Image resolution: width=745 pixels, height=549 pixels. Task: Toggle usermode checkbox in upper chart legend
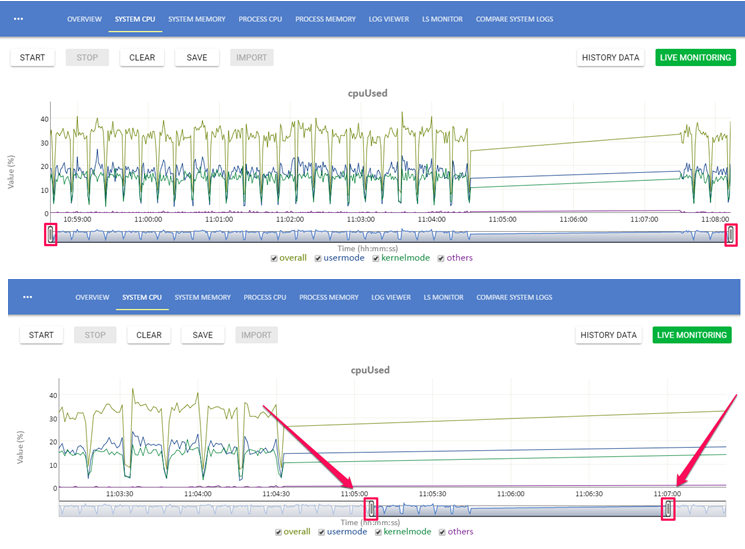click(318, 259)
